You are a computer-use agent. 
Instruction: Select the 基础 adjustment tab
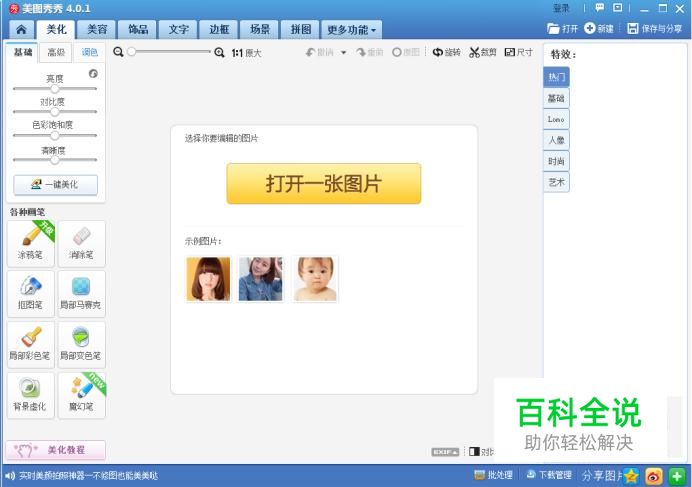coord(23,52)
